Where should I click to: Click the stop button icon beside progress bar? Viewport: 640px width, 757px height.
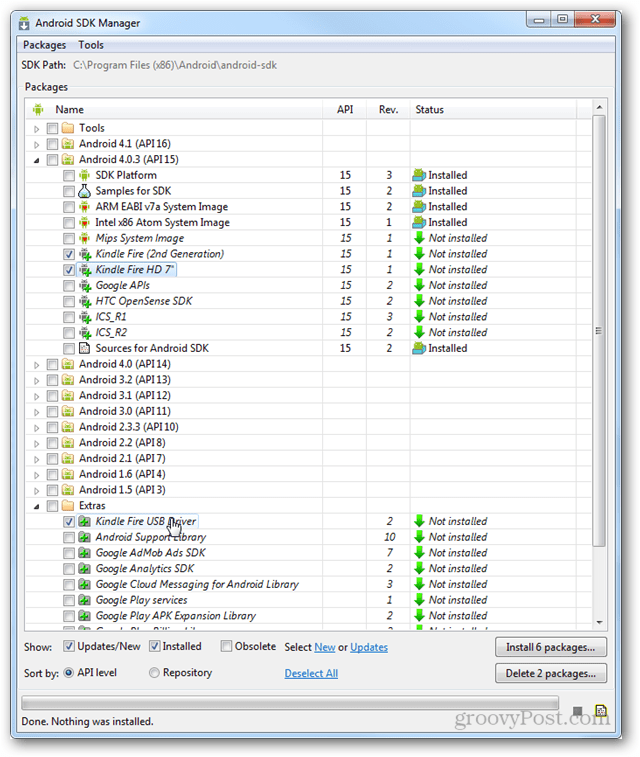click(x=578, y=711)
